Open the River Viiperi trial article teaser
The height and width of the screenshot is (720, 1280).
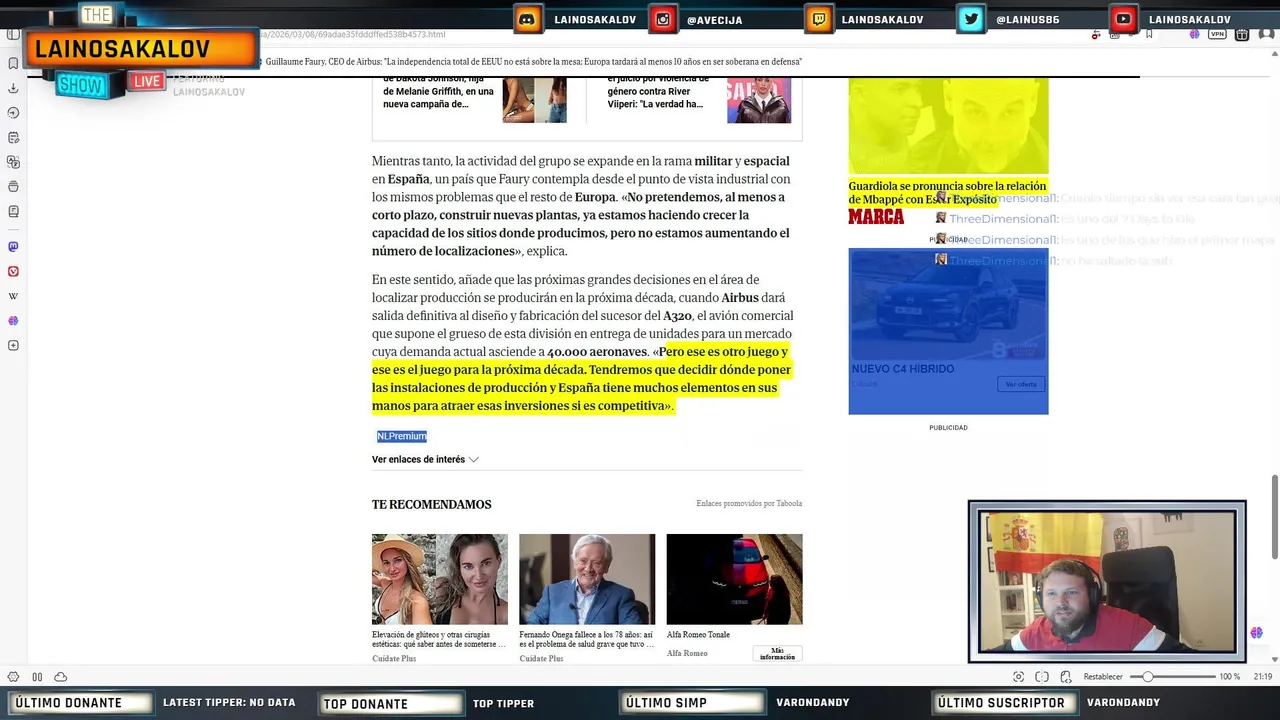coord(659,92)
